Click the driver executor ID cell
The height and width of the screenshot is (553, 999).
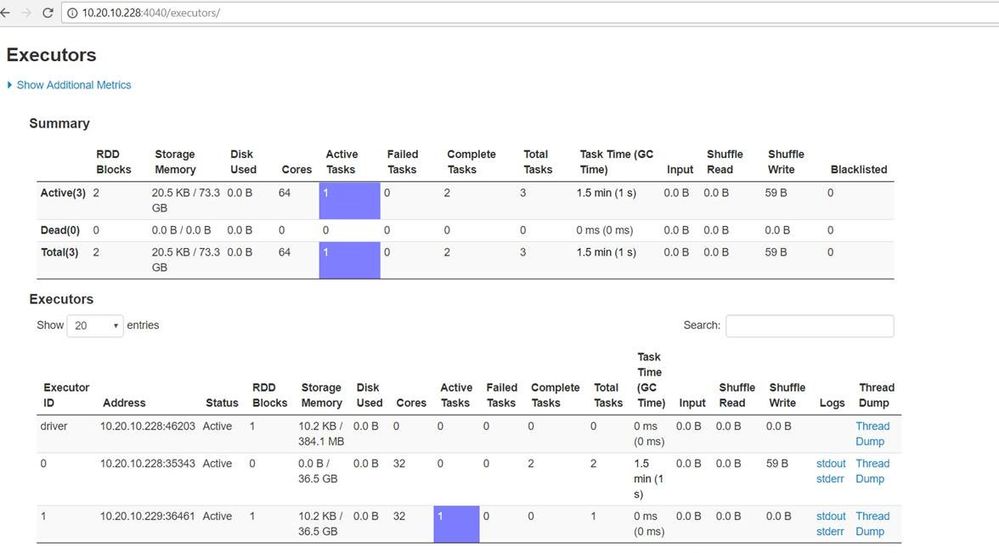(x=54, y=426)
